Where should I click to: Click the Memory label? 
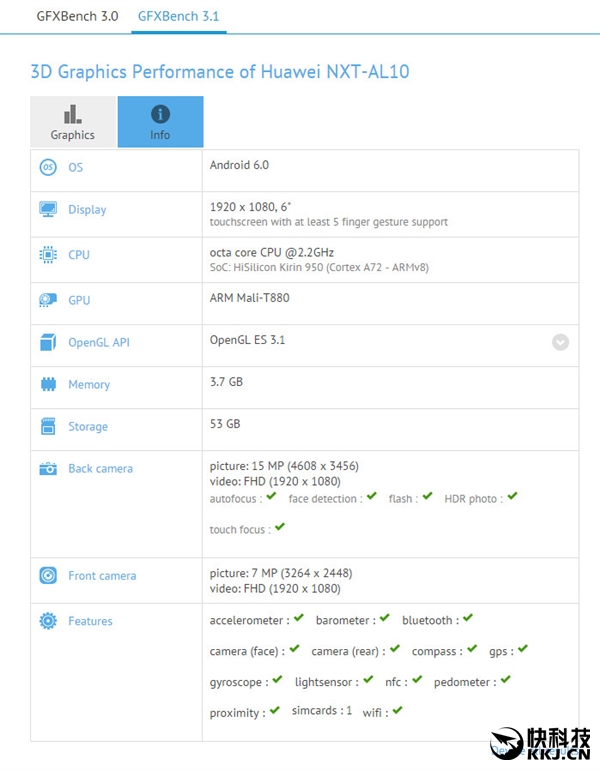point(89,385)
